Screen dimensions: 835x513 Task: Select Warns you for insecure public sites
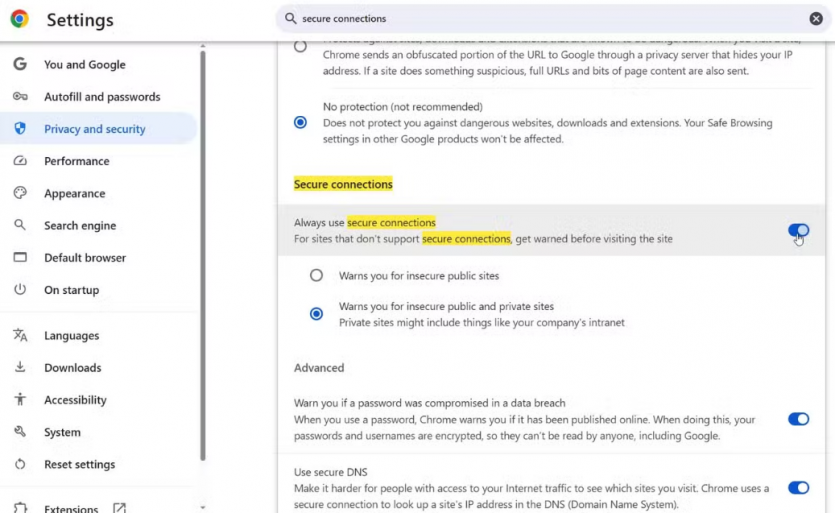[x=316, y=275]
